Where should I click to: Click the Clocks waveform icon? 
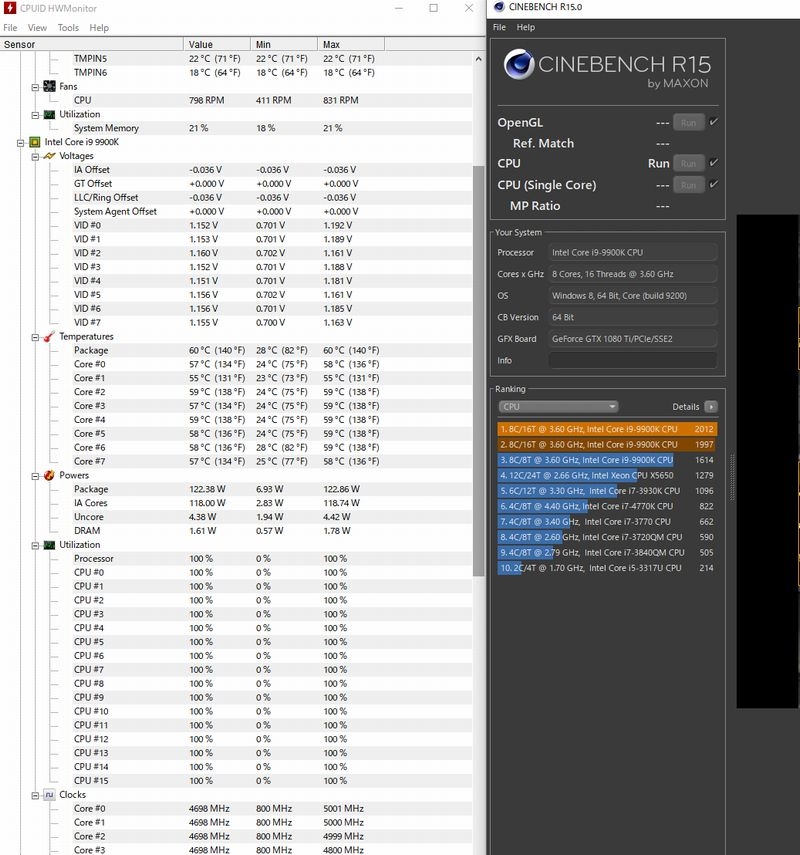(50, 794)
